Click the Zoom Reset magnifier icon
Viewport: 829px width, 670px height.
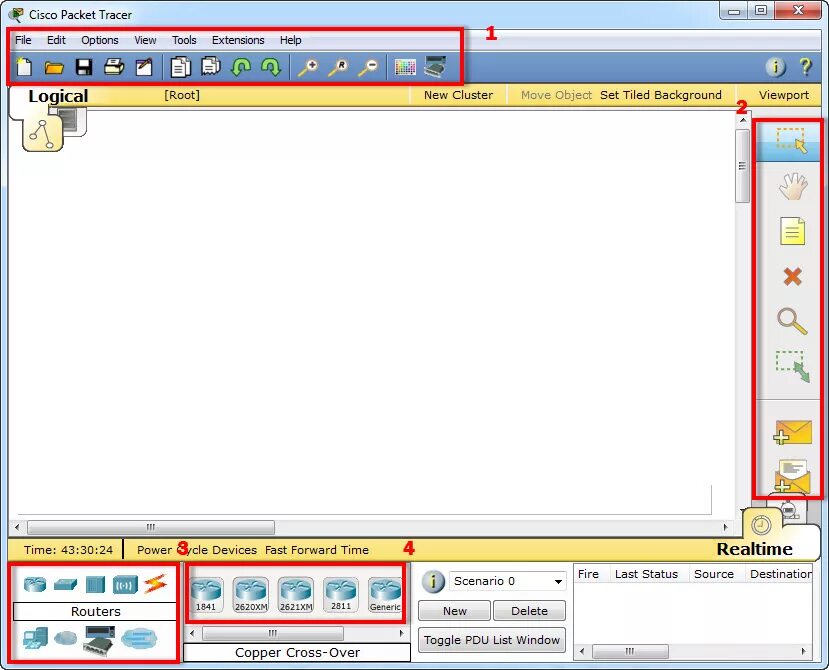(x=338, y=68)
